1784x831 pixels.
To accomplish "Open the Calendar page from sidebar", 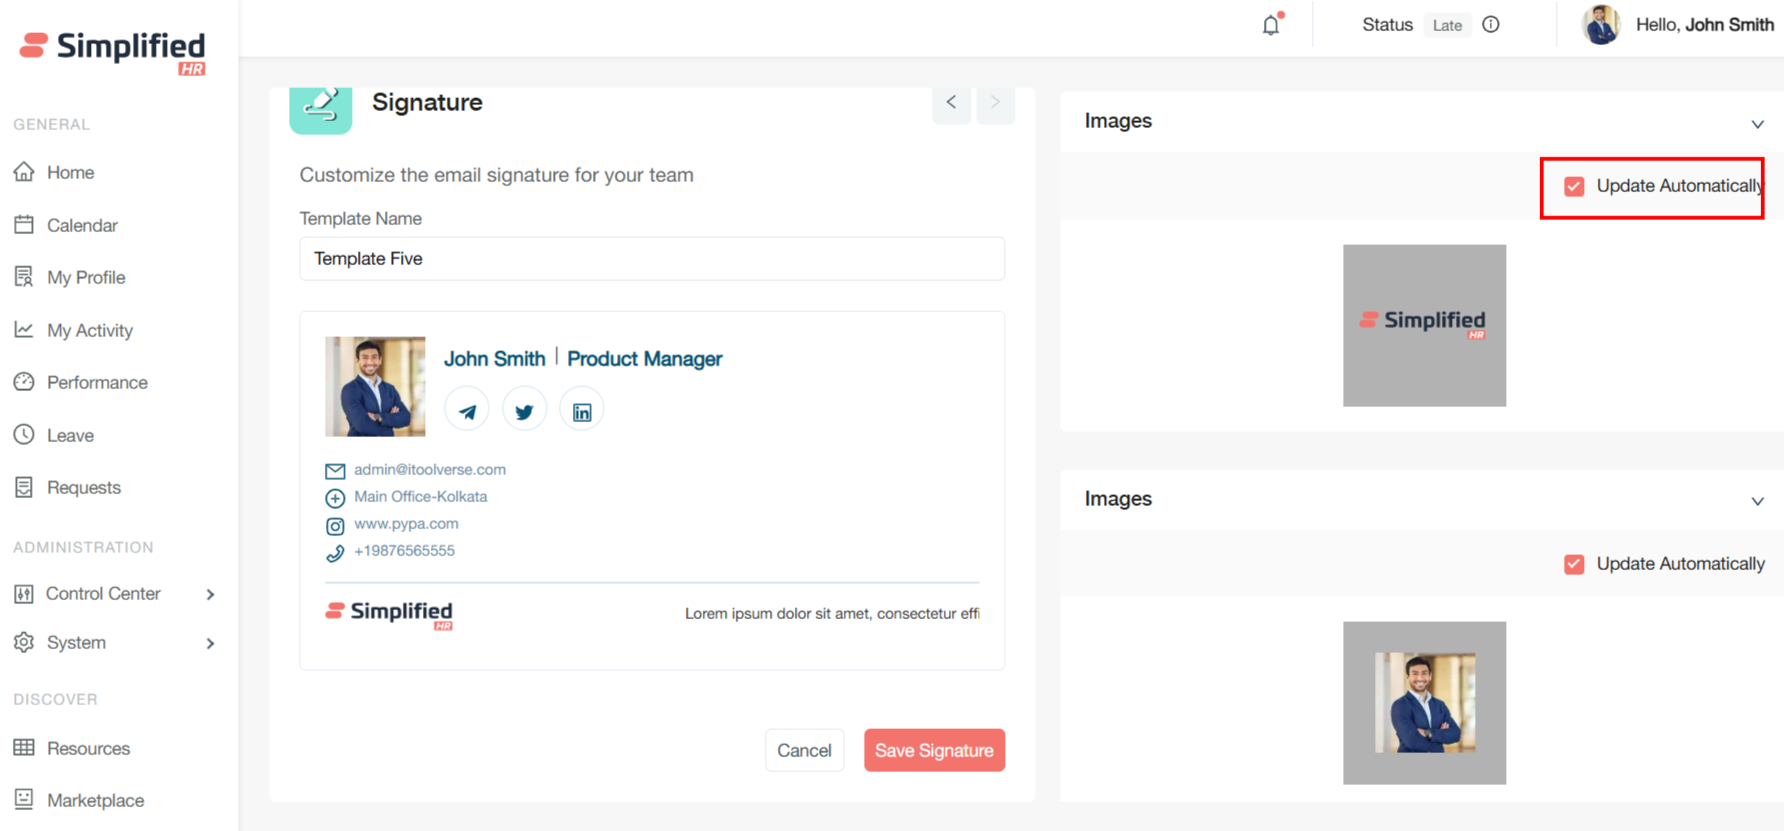I will pos(82,225).
